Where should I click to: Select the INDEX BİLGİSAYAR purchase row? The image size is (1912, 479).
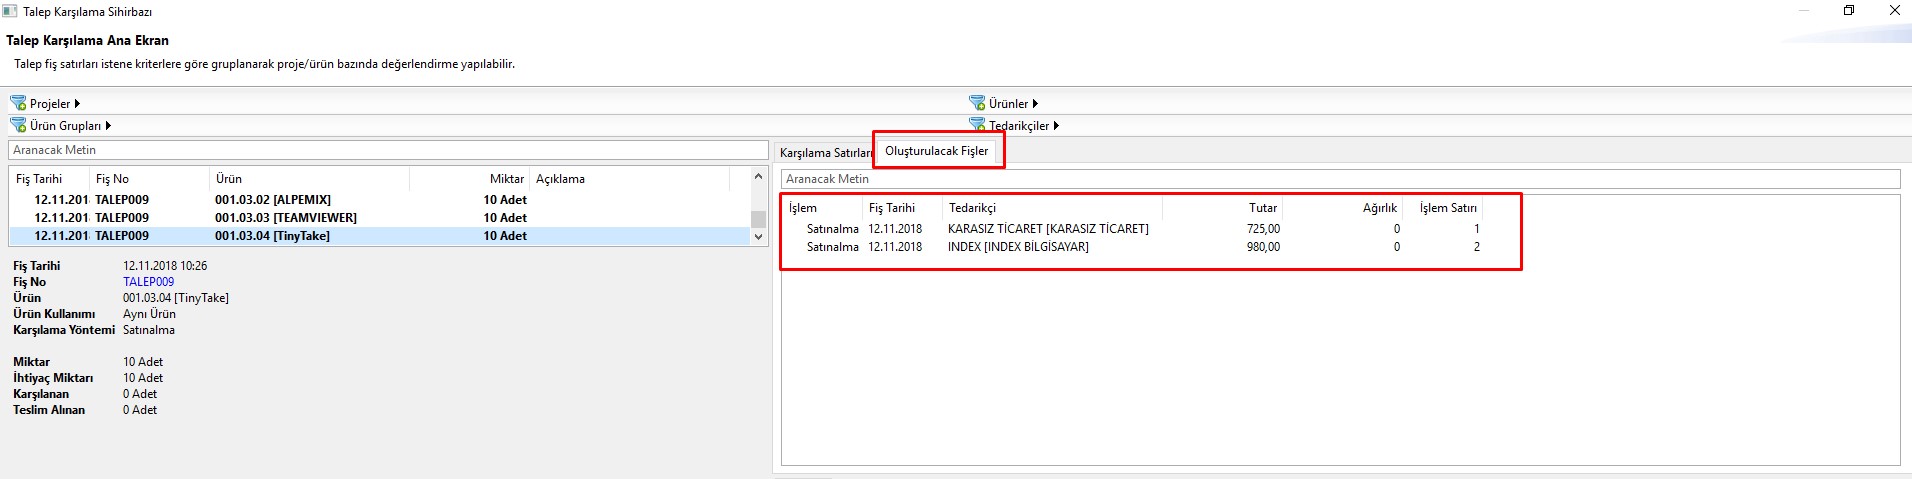pyautogui.click(x=1018, y=247)
